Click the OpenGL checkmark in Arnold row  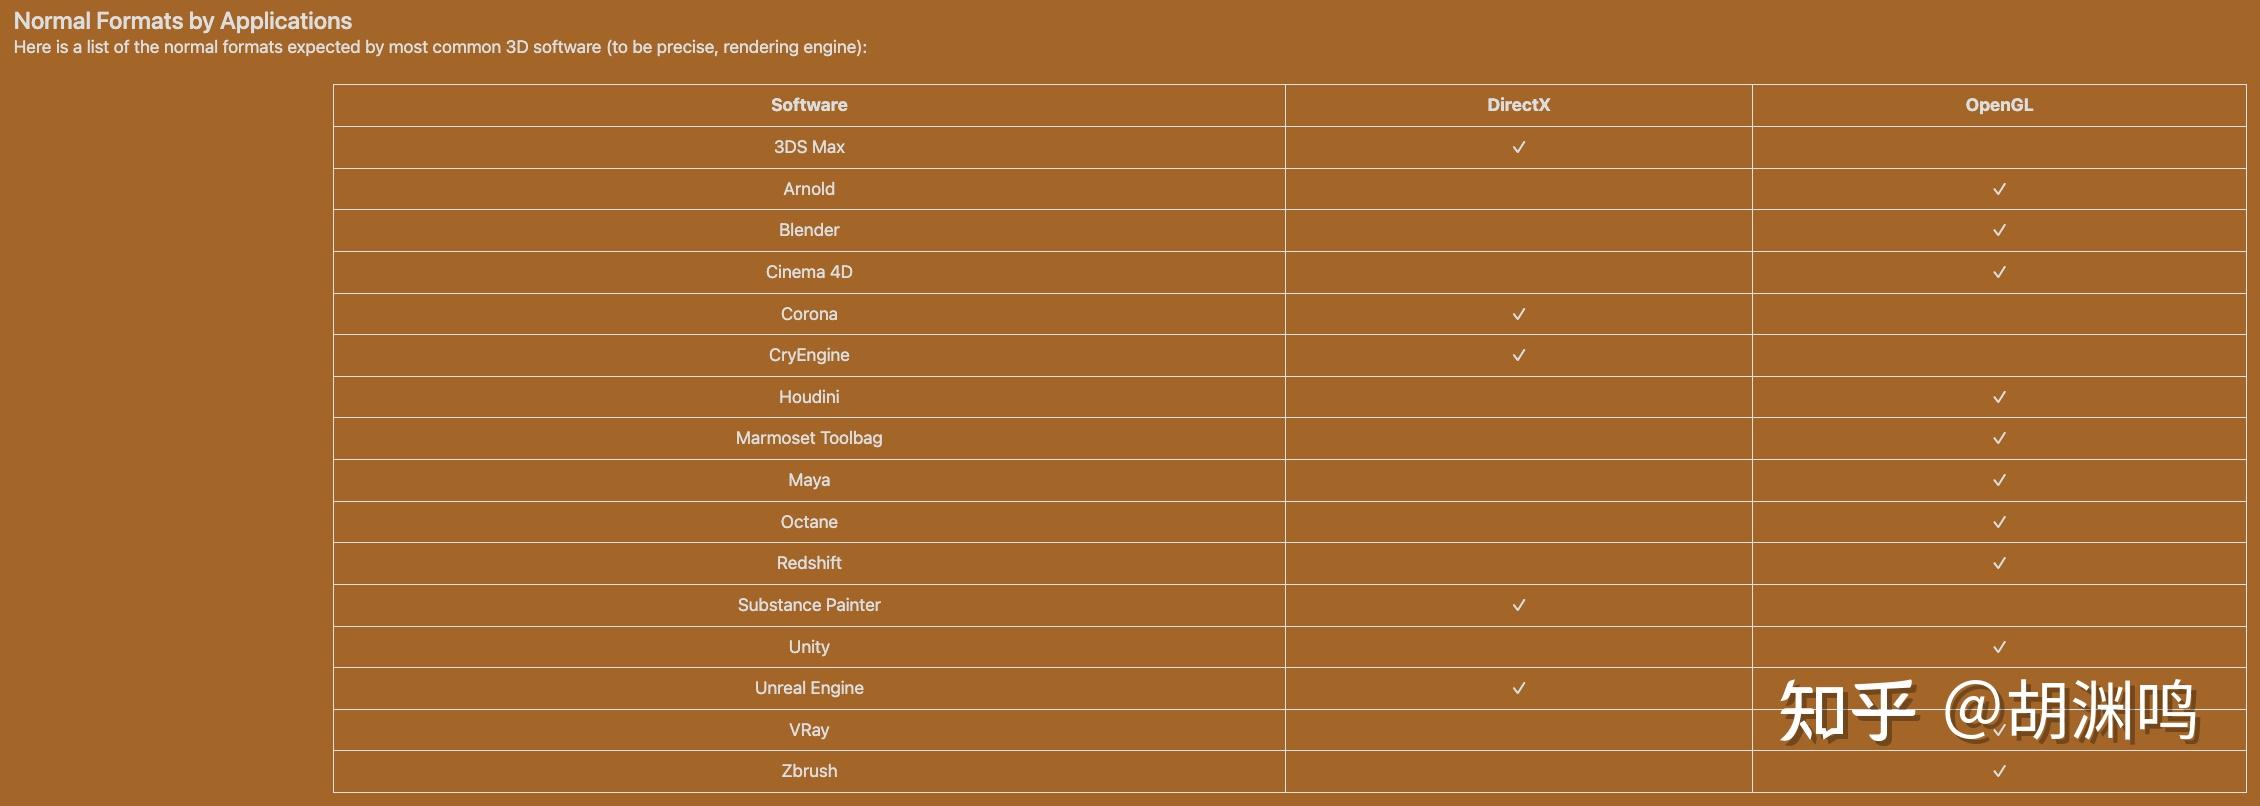pyautogui.click(x=1999, y=189)
